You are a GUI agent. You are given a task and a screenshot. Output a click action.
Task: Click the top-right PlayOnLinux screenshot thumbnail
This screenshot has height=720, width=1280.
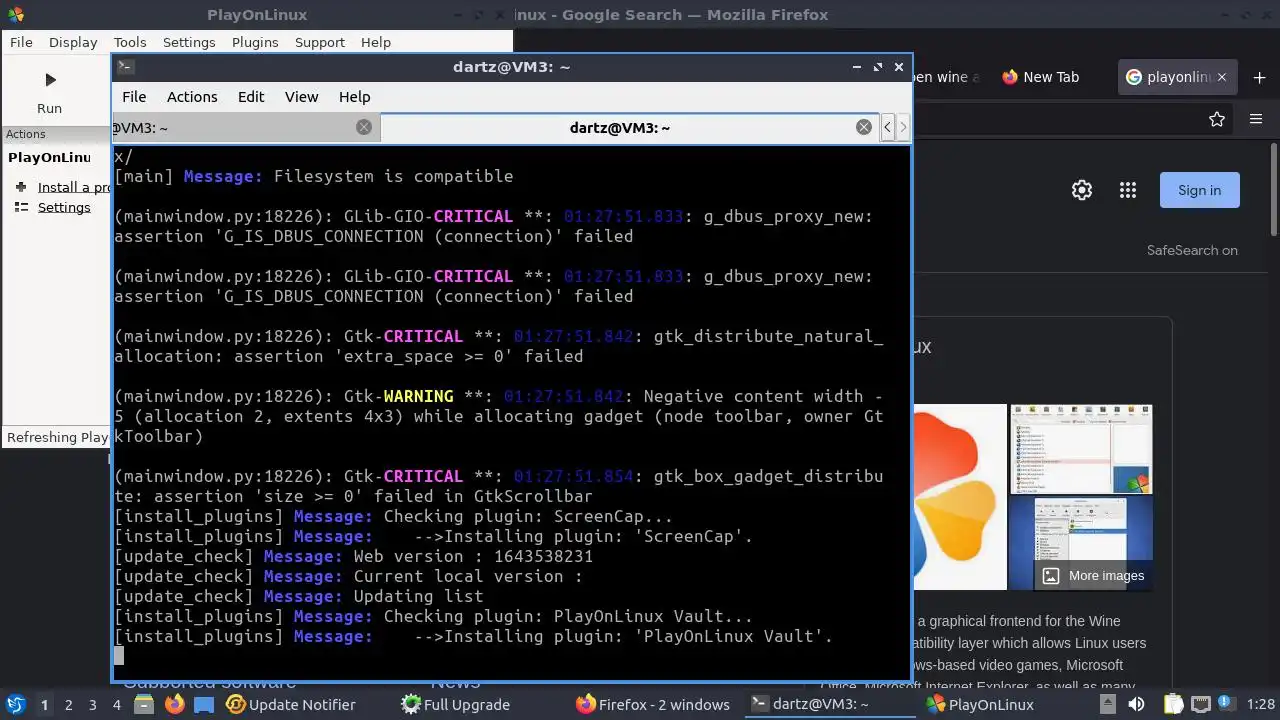click(1081, 449)
